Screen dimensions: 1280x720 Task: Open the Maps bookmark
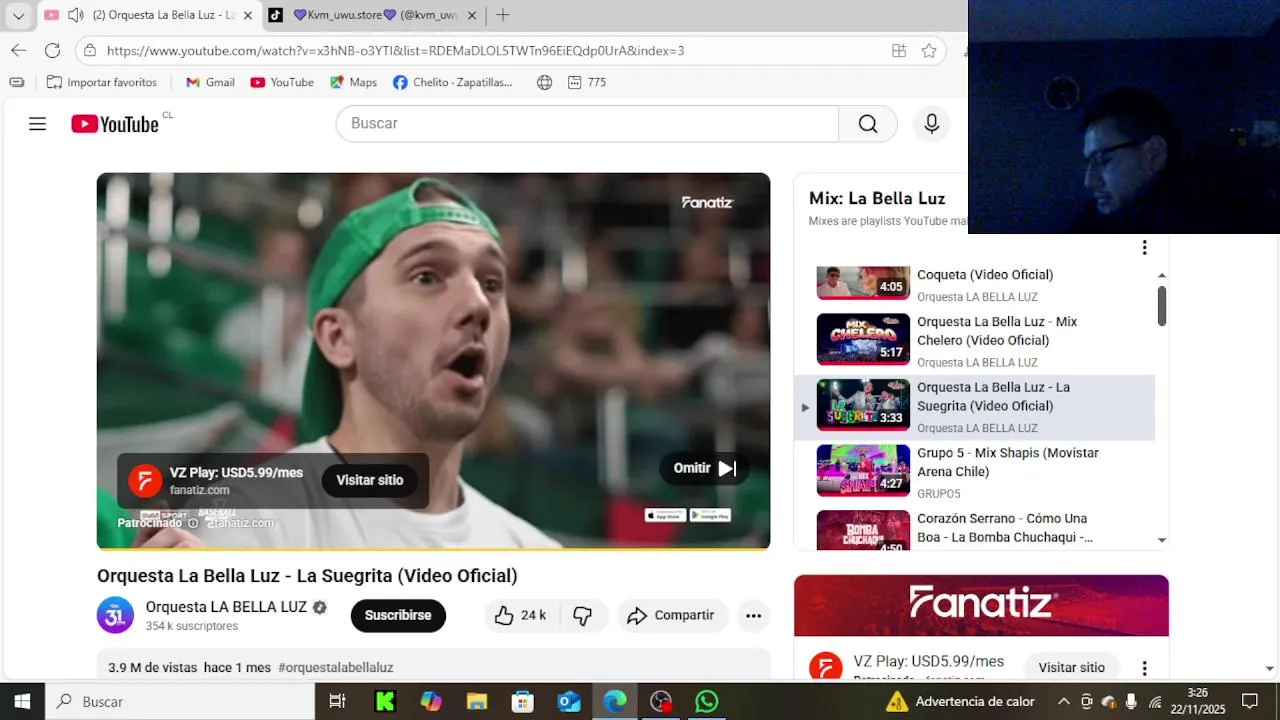(354, 82)
